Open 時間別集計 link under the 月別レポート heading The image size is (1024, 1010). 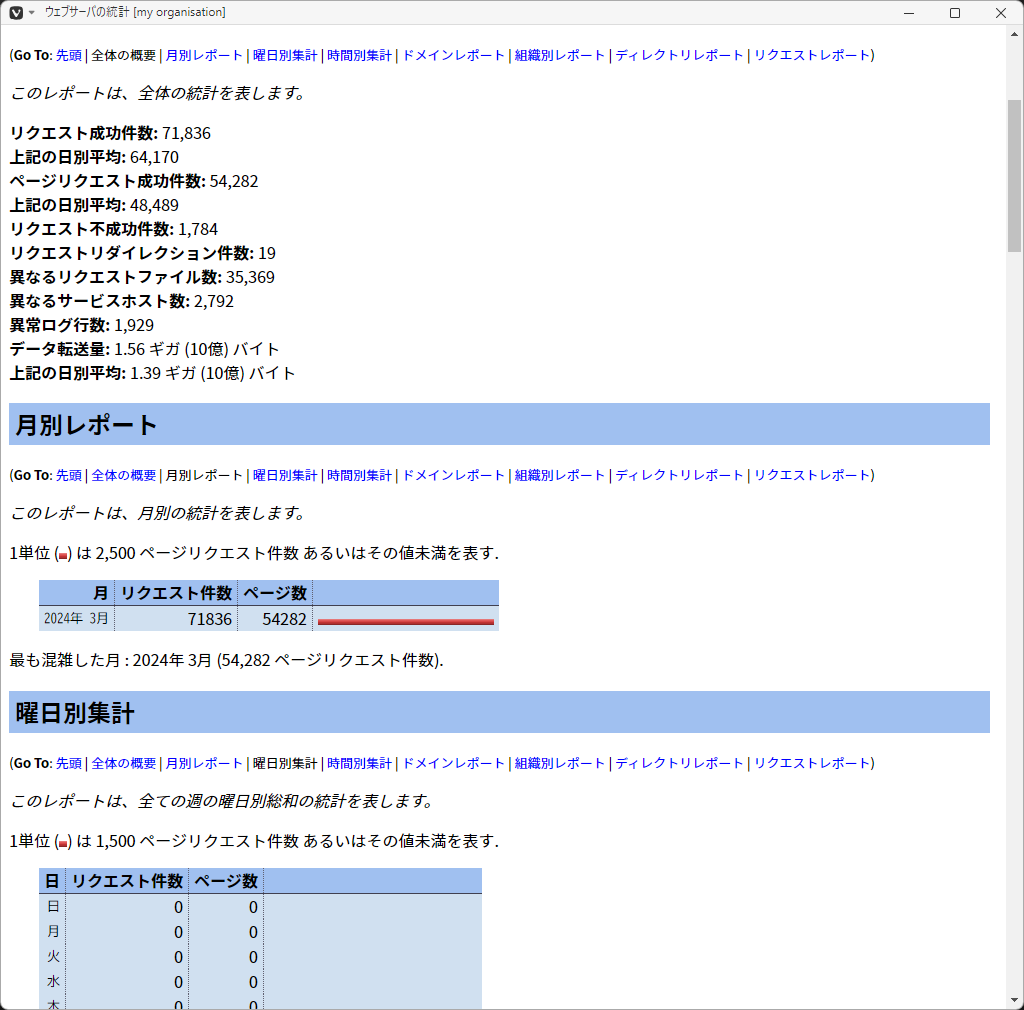[x=359, y=475]
